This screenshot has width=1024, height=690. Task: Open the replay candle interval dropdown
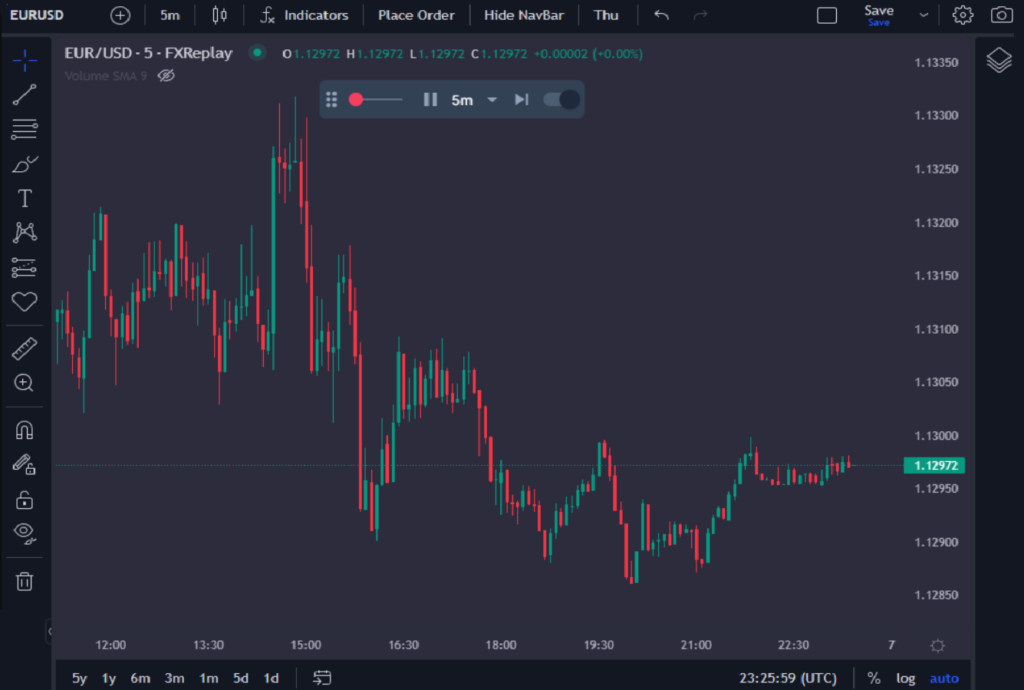(x=470, y=99)
